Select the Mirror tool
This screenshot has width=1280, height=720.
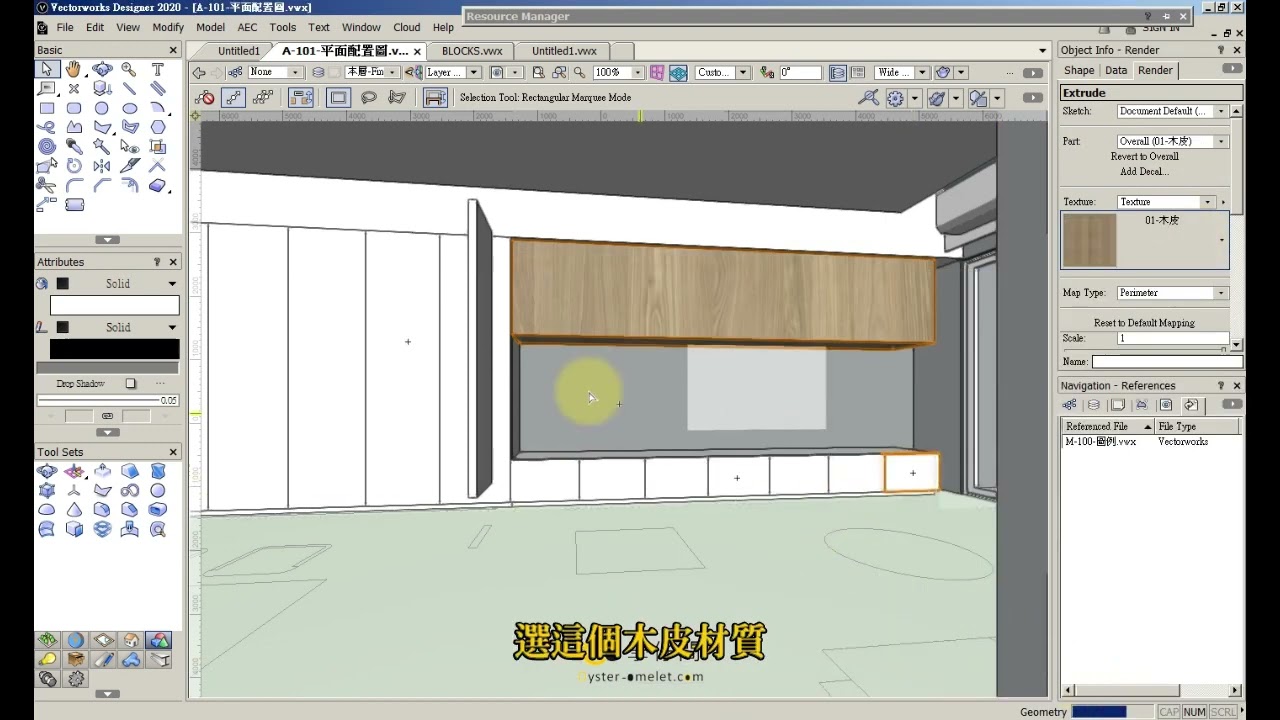[x=102, y=166]
